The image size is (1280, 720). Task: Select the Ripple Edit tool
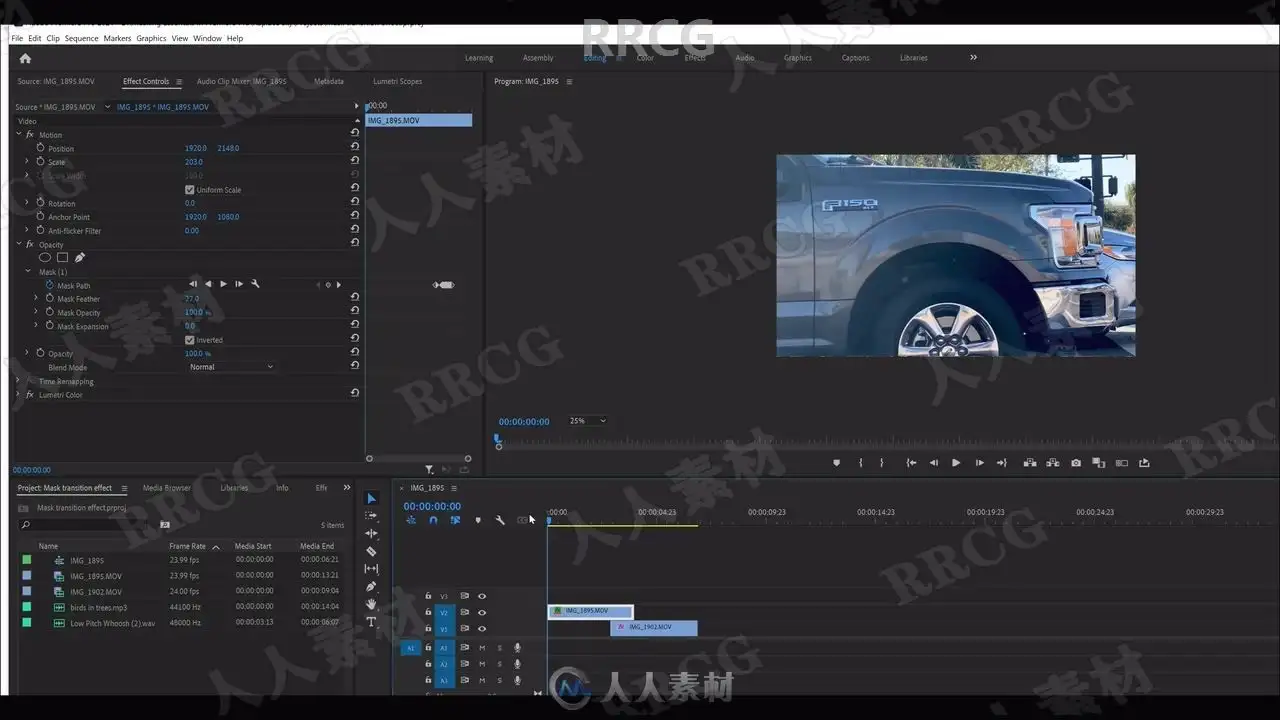click(372, 533)
